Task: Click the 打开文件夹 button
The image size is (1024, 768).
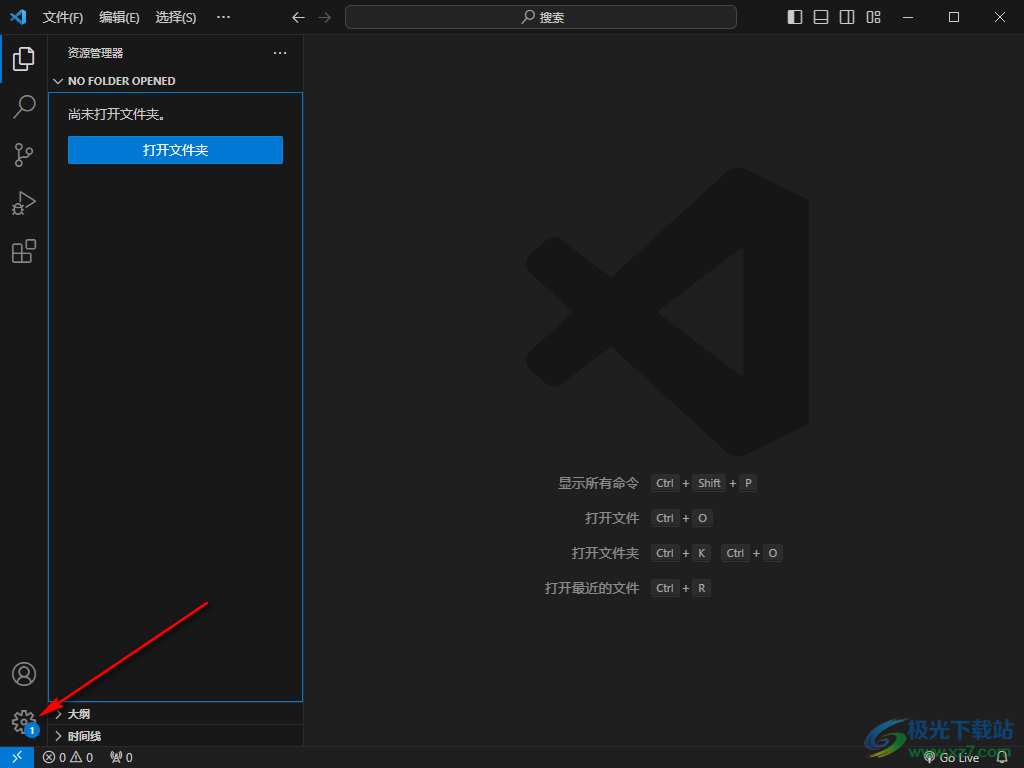Action: [175, 150]
